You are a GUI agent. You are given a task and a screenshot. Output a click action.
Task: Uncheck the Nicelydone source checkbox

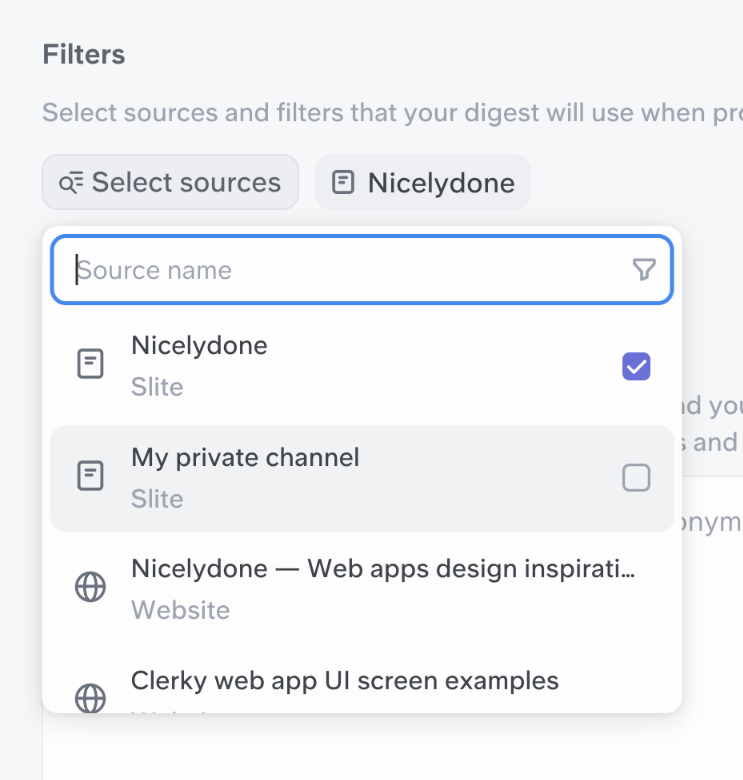[636, 367]
